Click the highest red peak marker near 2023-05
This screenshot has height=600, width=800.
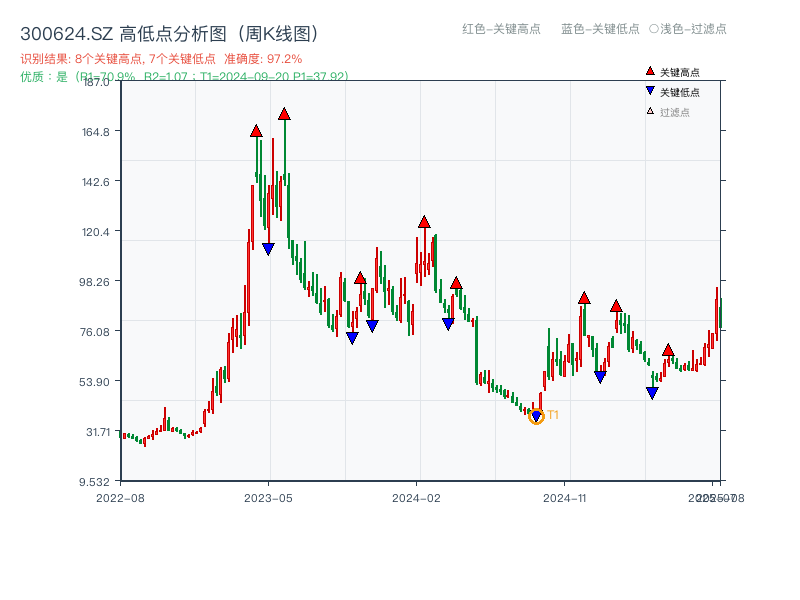[x=283, y=115]
